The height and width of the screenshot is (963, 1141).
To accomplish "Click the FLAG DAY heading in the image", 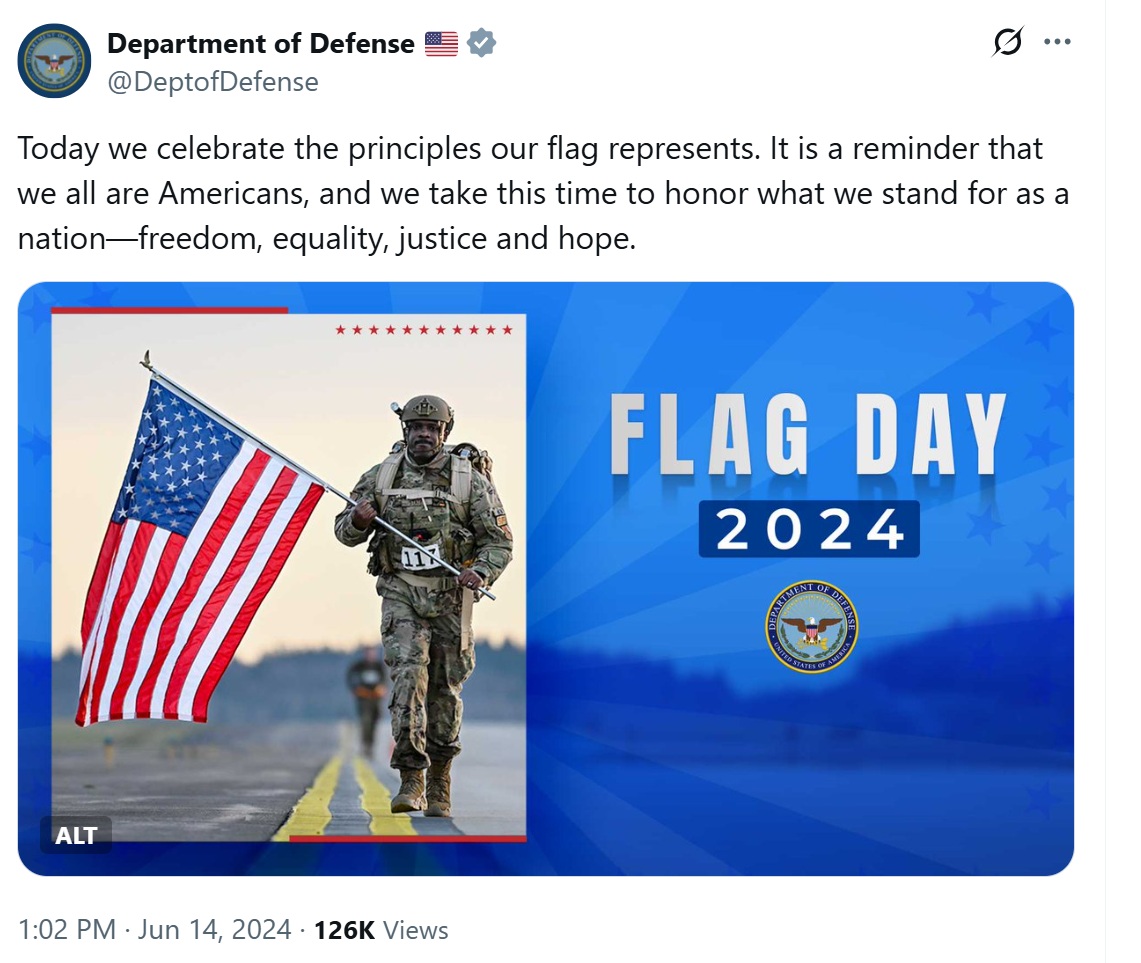I will [x=807, y=436].
